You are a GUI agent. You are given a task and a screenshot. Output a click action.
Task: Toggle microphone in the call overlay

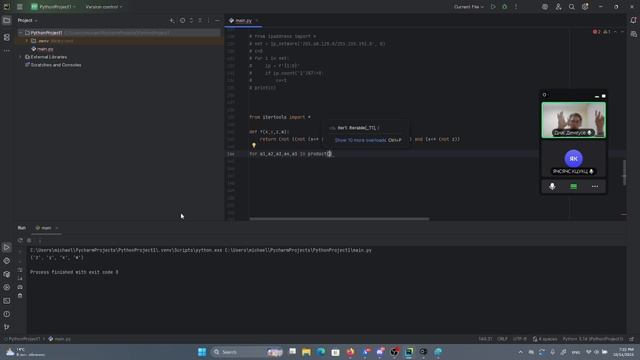[552, 187]
